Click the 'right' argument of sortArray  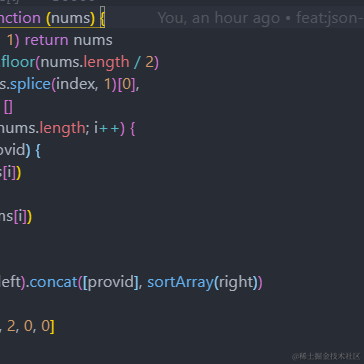click(x=235, y=283)
